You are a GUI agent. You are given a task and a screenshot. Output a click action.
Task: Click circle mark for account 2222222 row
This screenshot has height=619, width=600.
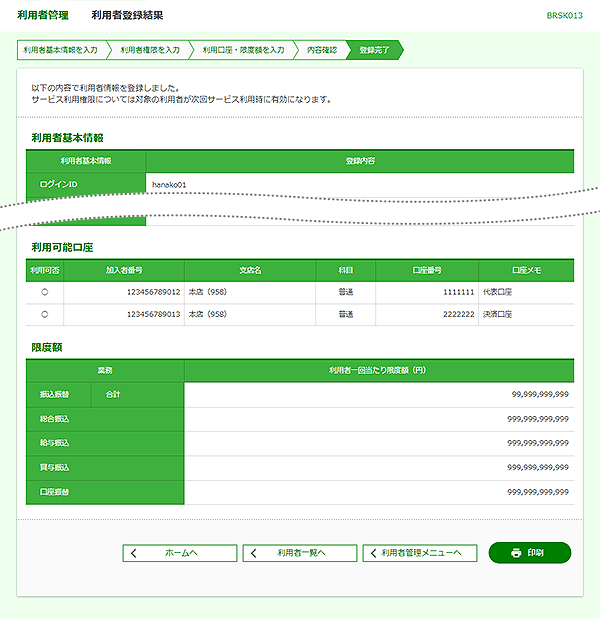[45, 314]
